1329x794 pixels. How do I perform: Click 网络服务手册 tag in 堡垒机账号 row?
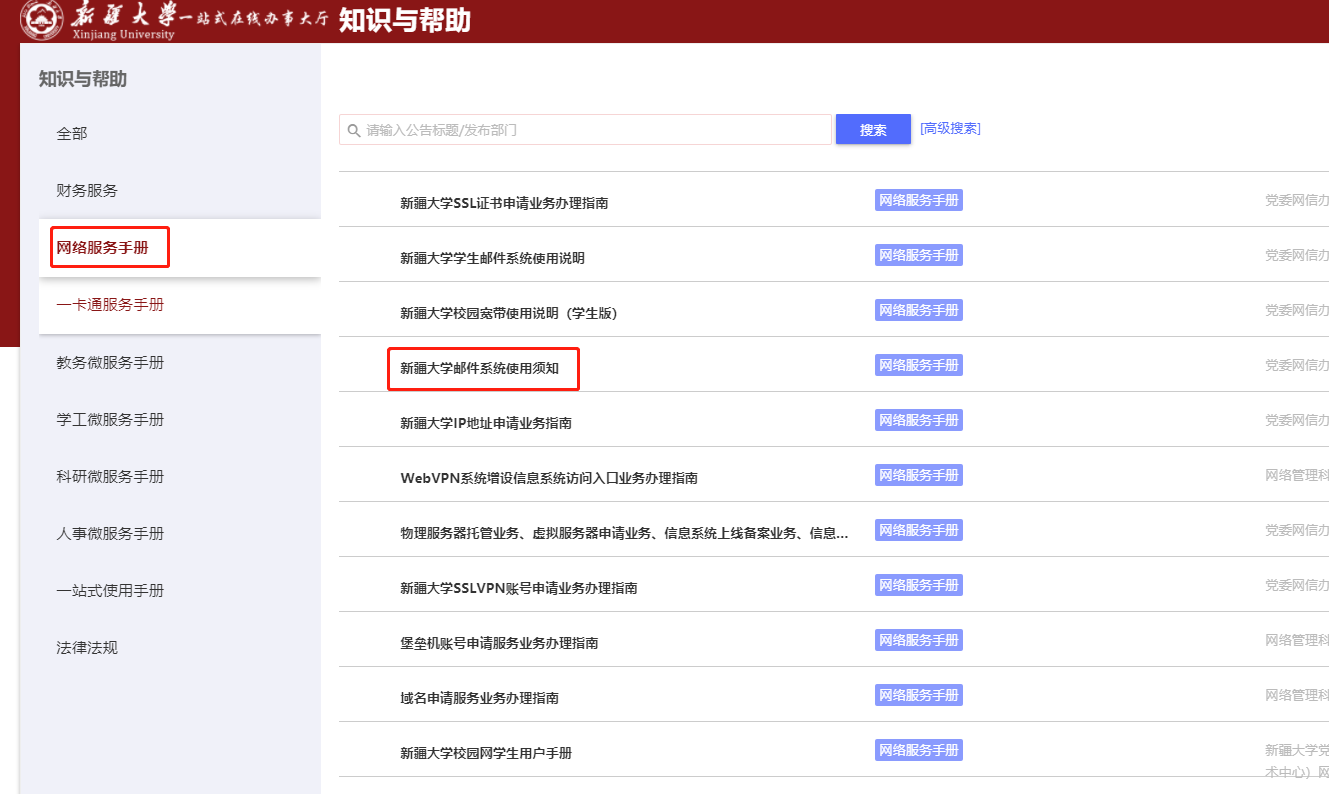click(x=919, y=640)
